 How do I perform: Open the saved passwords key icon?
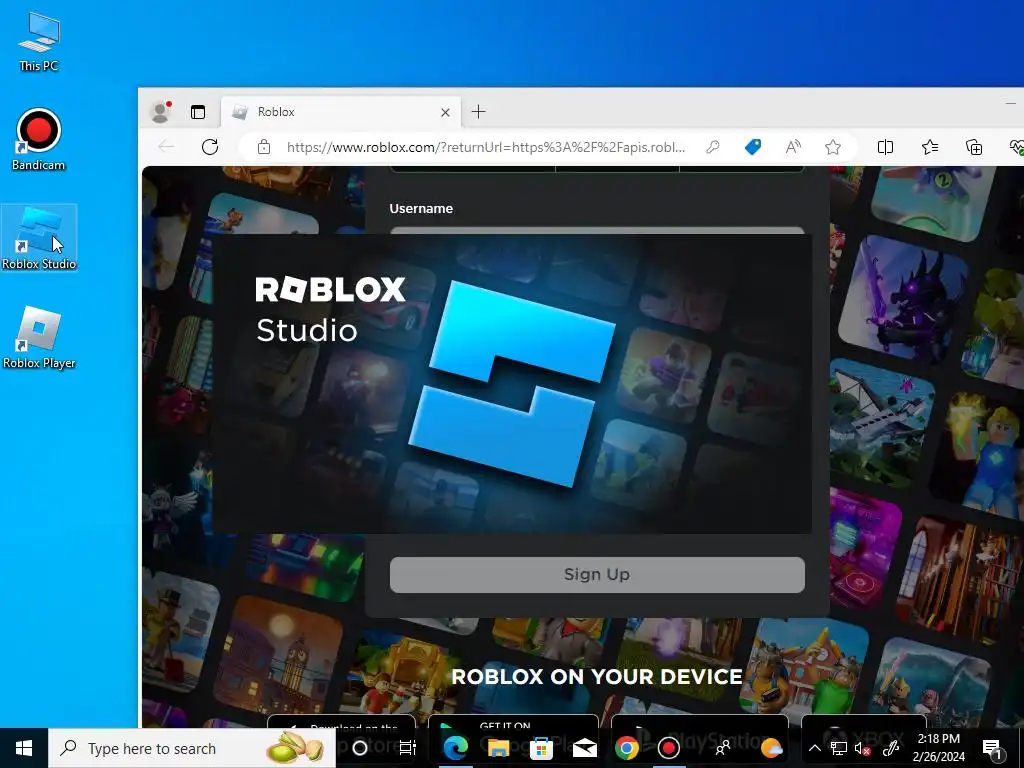[x=712, y=147]
